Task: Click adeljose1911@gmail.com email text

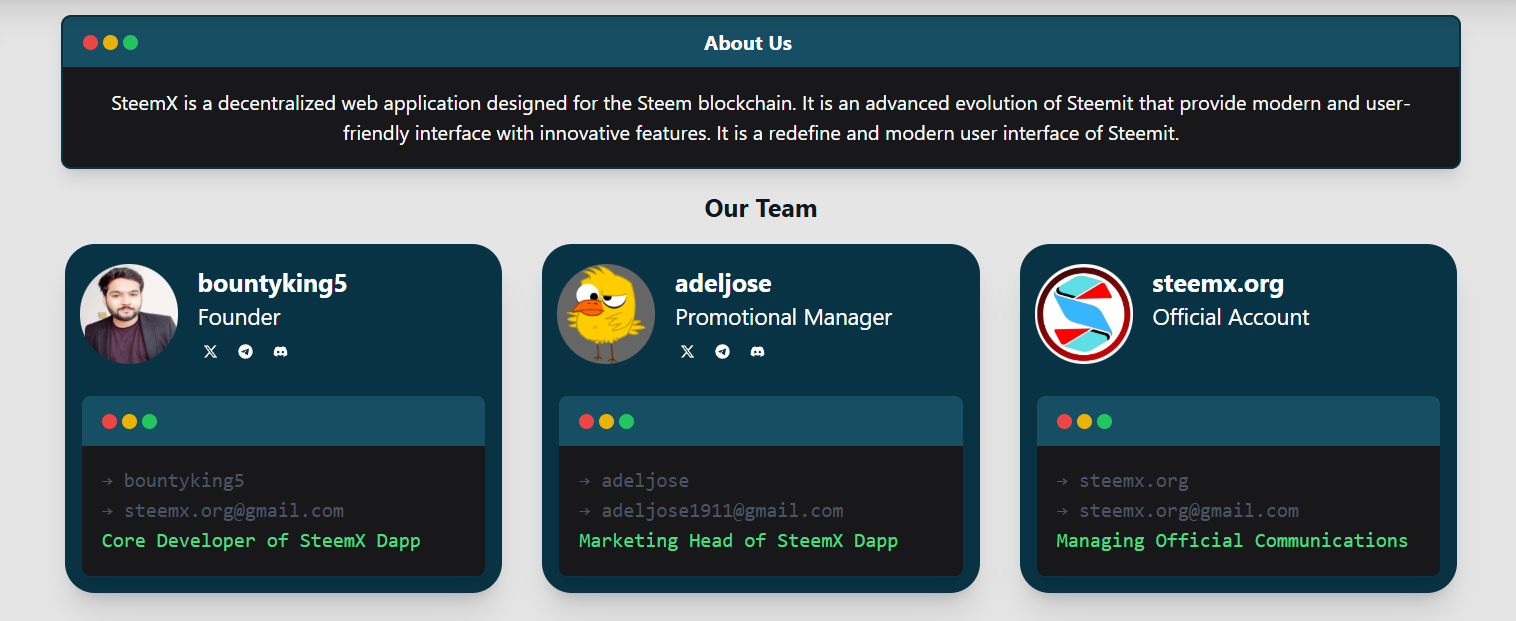Action: [722, 511]
